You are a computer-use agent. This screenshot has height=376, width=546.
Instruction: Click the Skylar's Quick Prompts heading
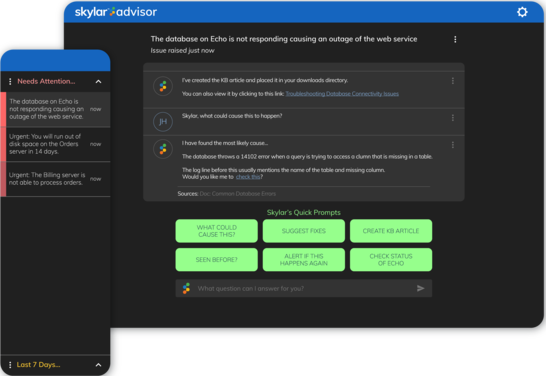(x=304, y=212)
